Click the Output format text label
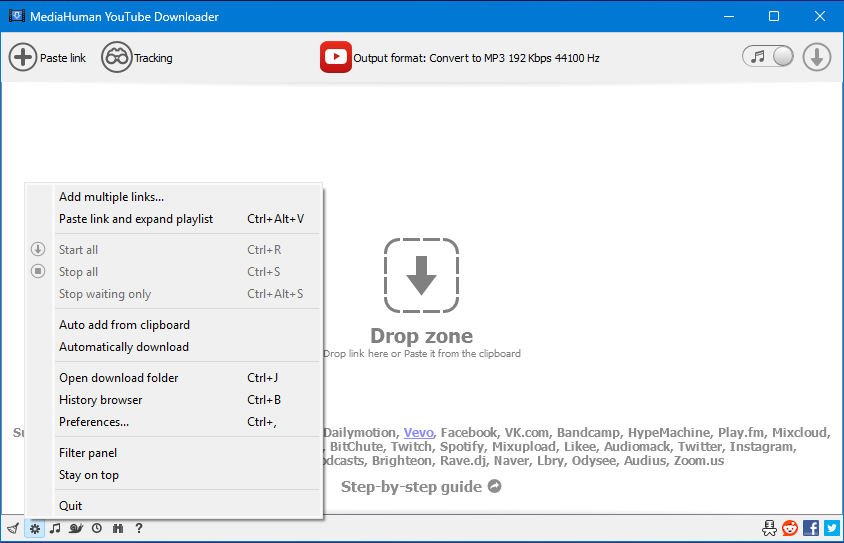Viewport: 844px width, 543px height. pos(476,58)
